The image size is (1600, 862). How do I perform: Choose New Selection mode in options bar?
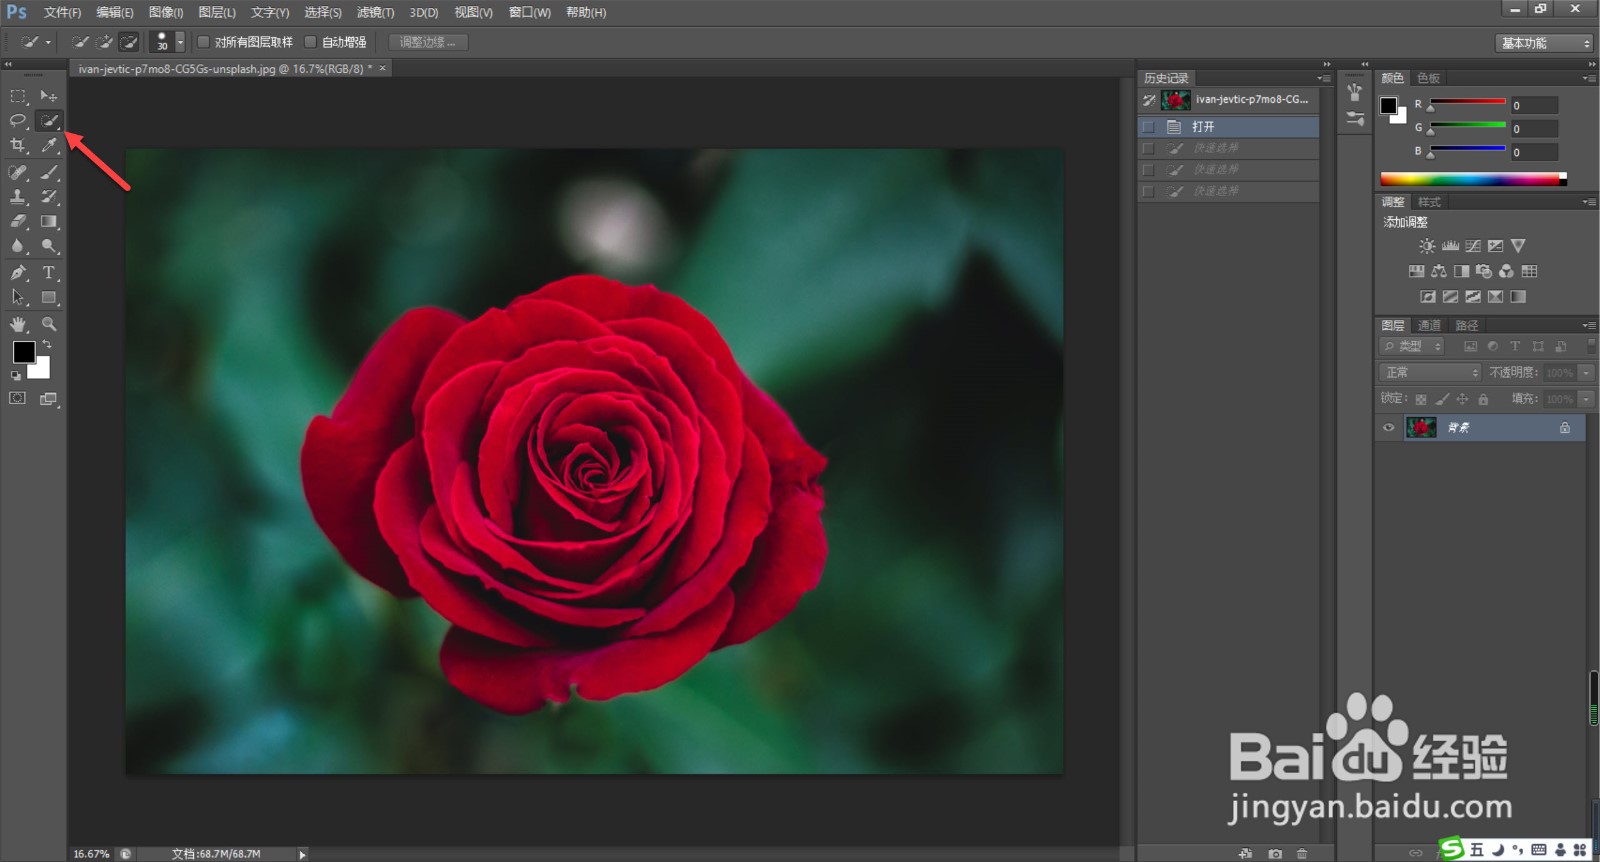point(81,42)
